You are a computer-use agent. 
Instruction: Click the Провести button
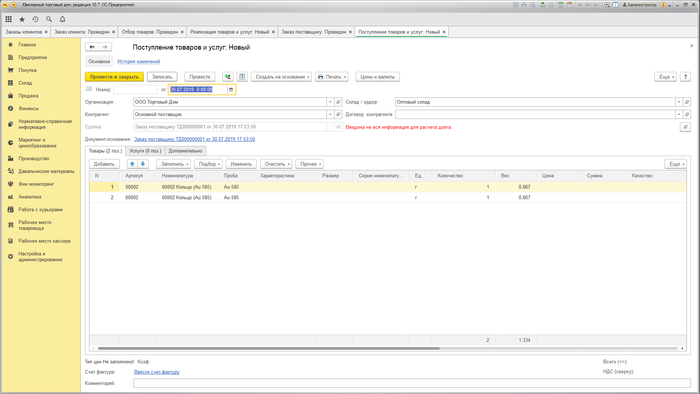point(200,77)
